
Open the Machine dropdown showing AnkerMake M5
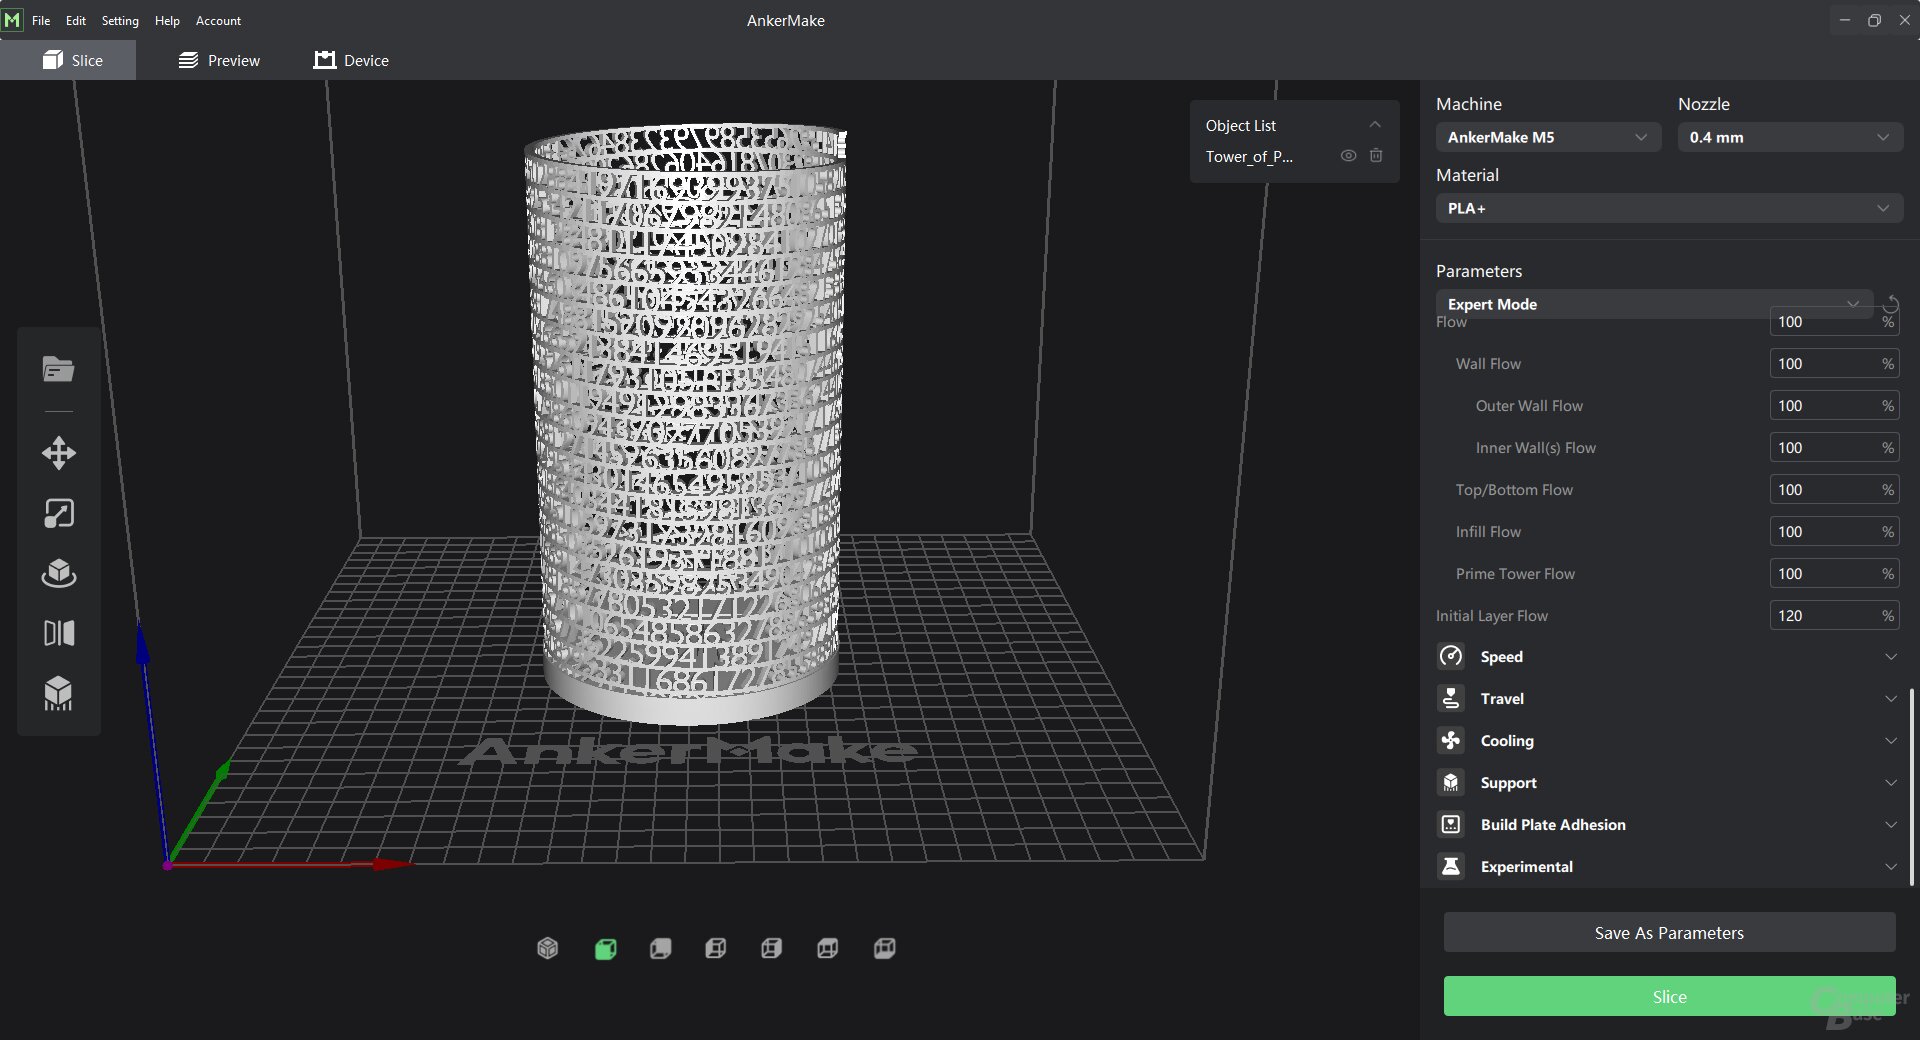pos(1547,137)
